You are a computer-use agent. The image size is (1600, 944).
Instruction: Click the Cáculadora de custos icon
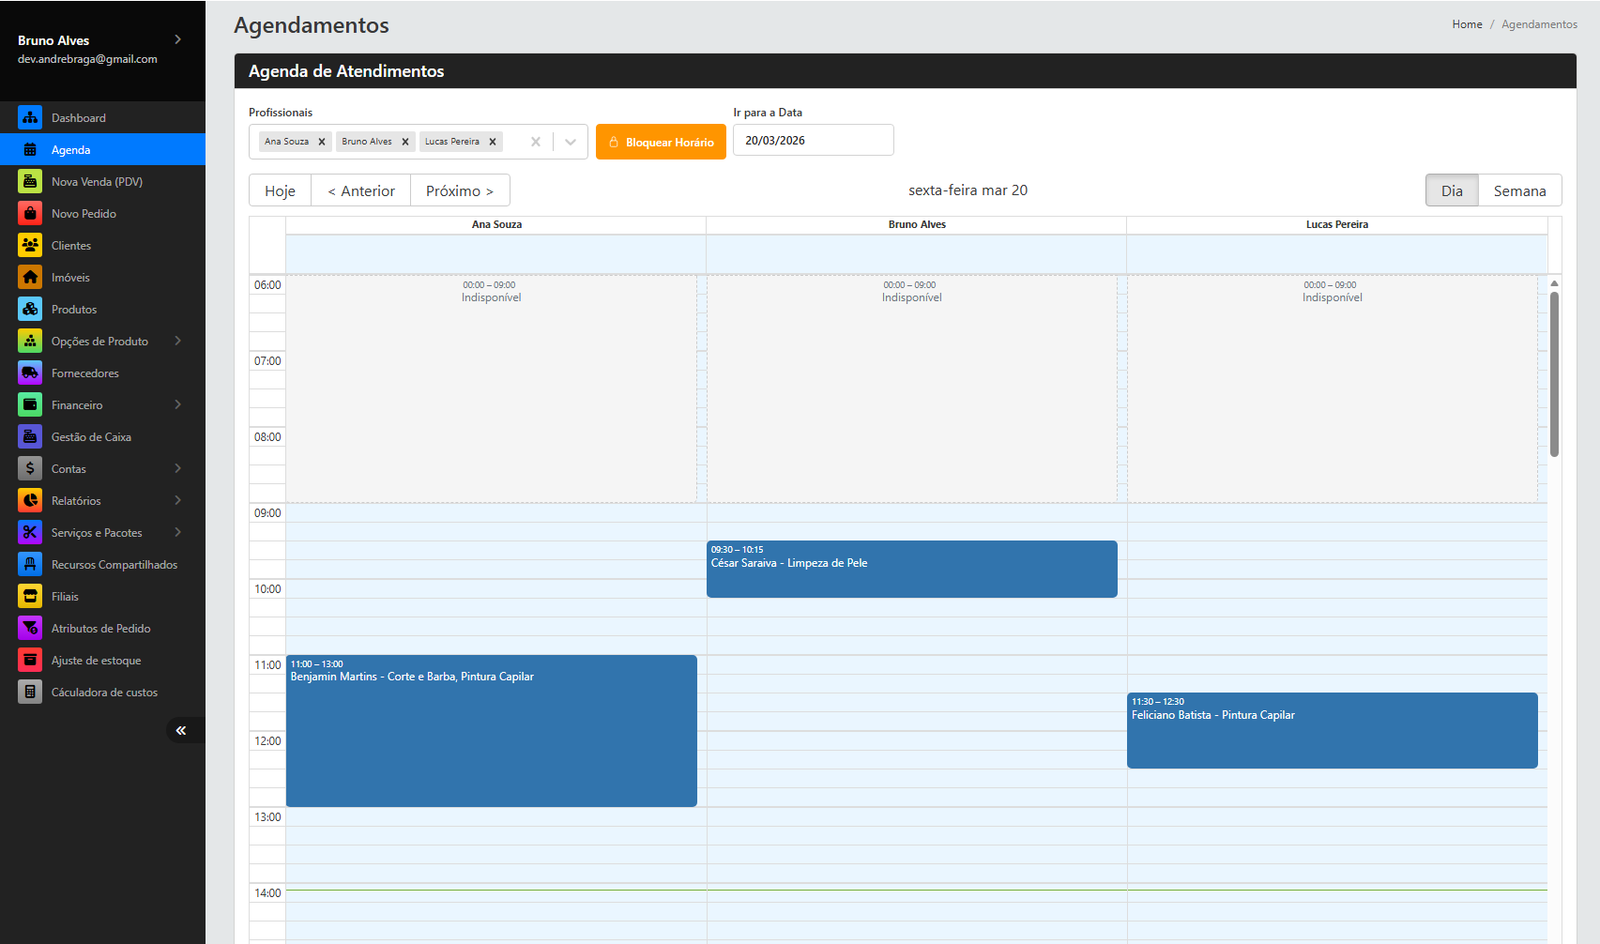(x=30, y=692)
